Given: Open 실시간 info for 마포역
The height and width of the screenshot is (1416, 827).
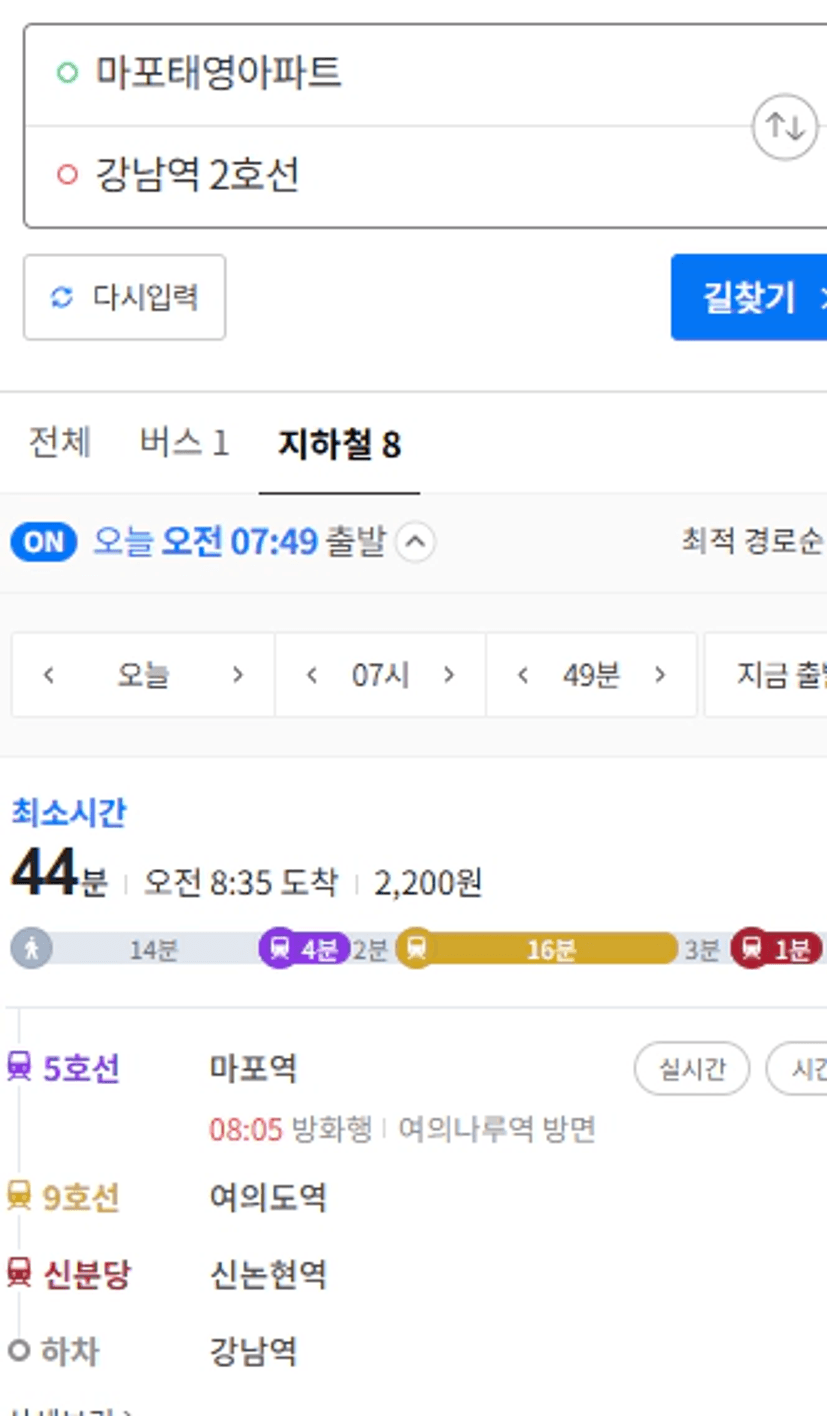Looking at the screenshot, I should [692, 1069].
